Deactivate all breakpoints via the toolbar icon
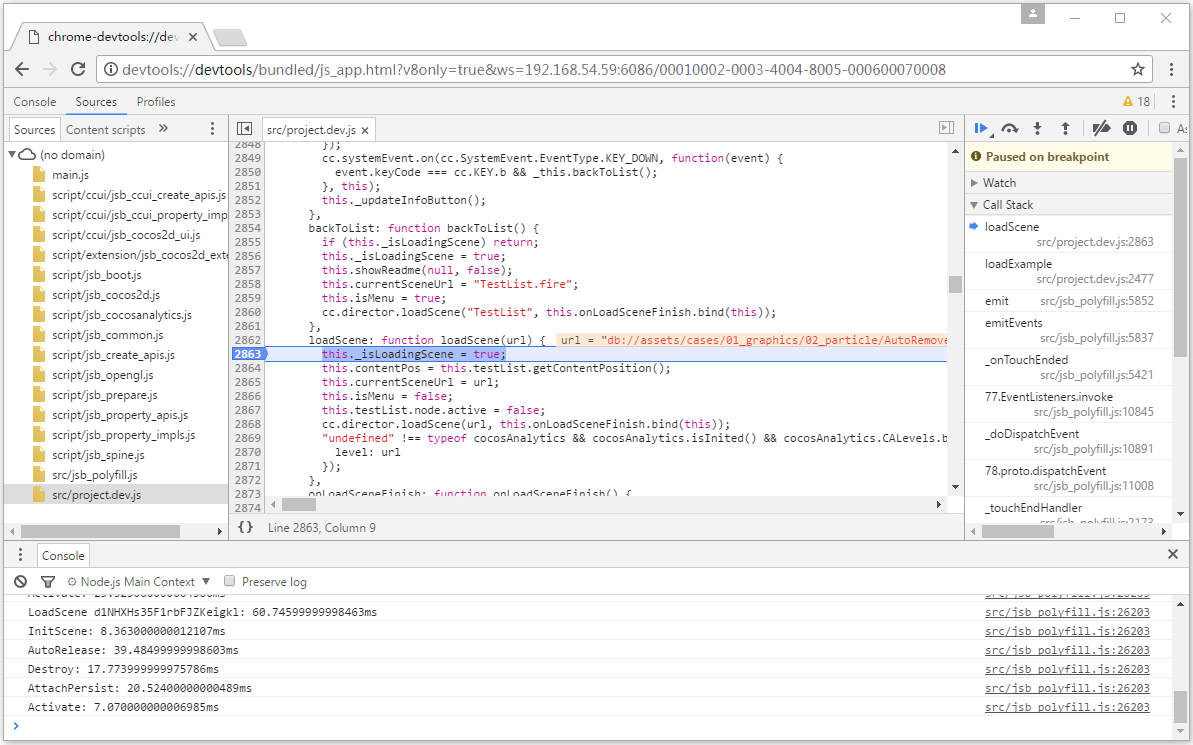Image resolution: width=1193 pixels, height=745 pixels. (x=1101, y=128)
